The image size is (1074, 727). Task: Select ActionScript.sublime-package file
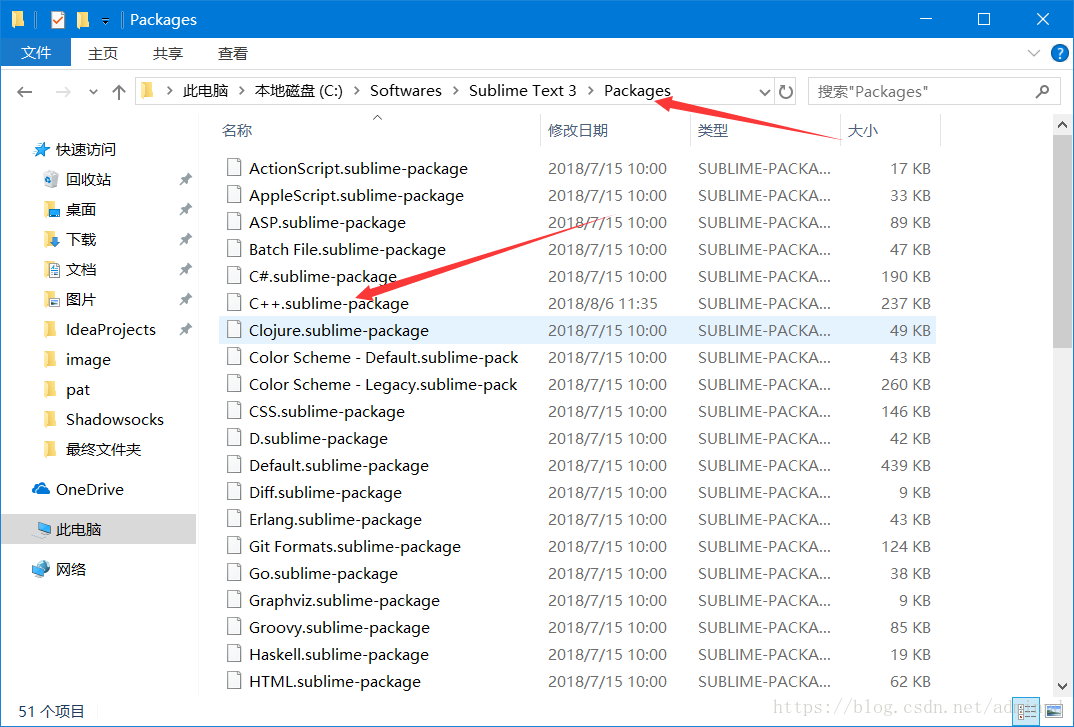tap(358, 169)
